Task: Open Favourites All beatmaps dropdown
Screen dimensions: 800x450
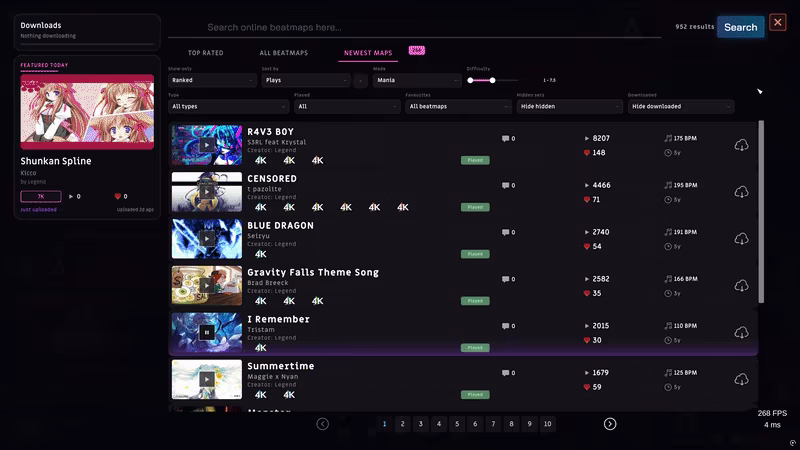Action: tap(458, 107)
